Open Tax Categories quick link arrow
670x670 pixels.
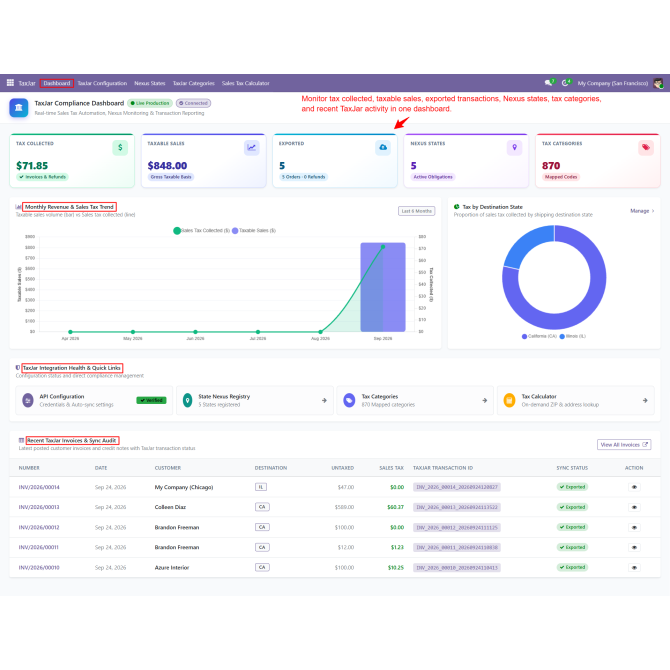[485, 400]
